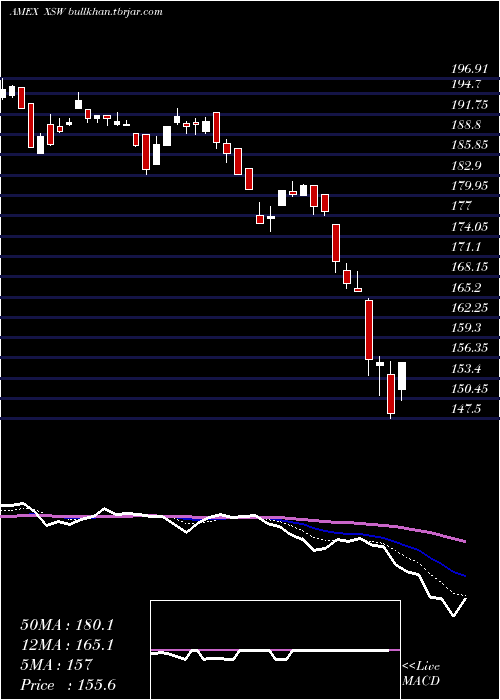The image size is (500, 700).
Task: Click the 50MA : 180.1 readout
Action: (67, 625)
